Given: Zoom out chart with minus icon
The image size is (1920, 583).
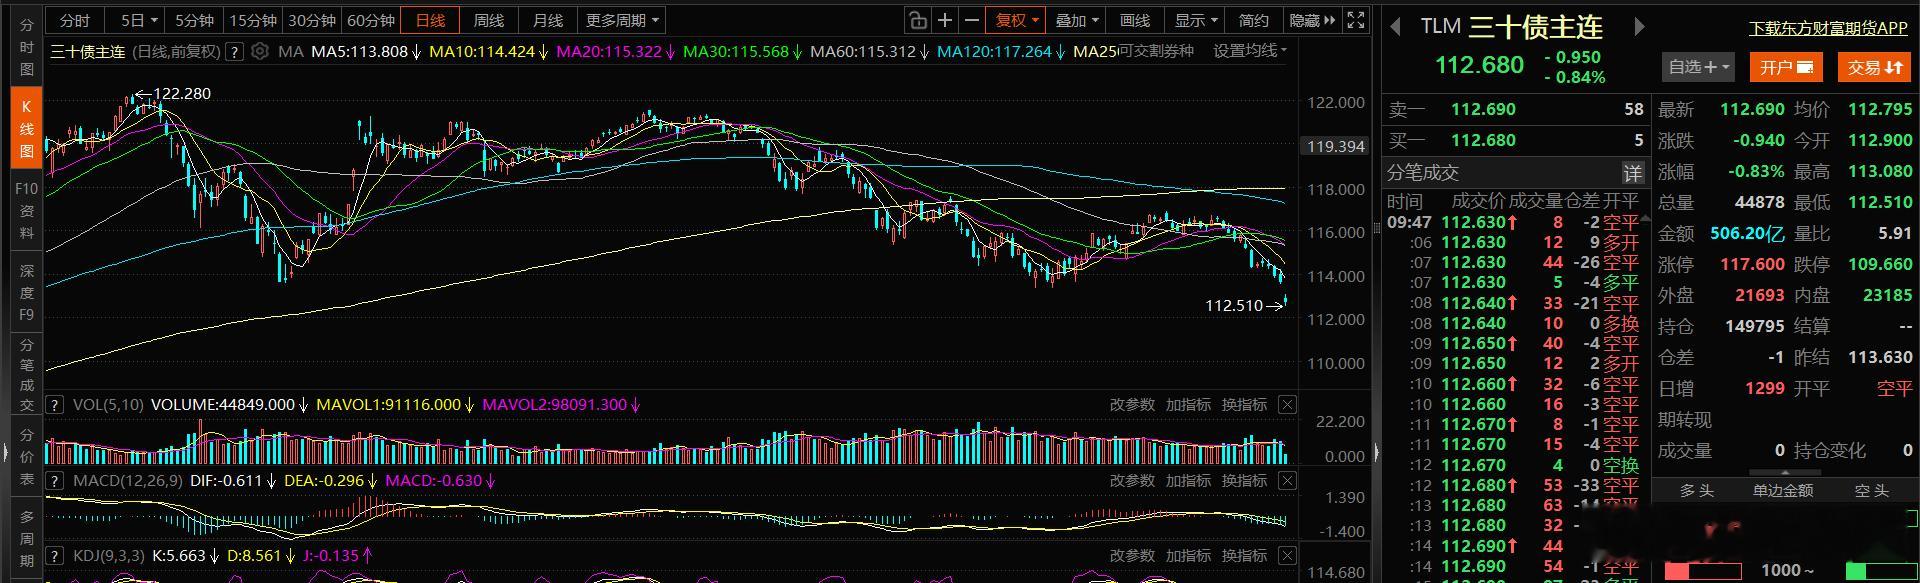Looking at the screenshot, I should [x=972, y=20].
